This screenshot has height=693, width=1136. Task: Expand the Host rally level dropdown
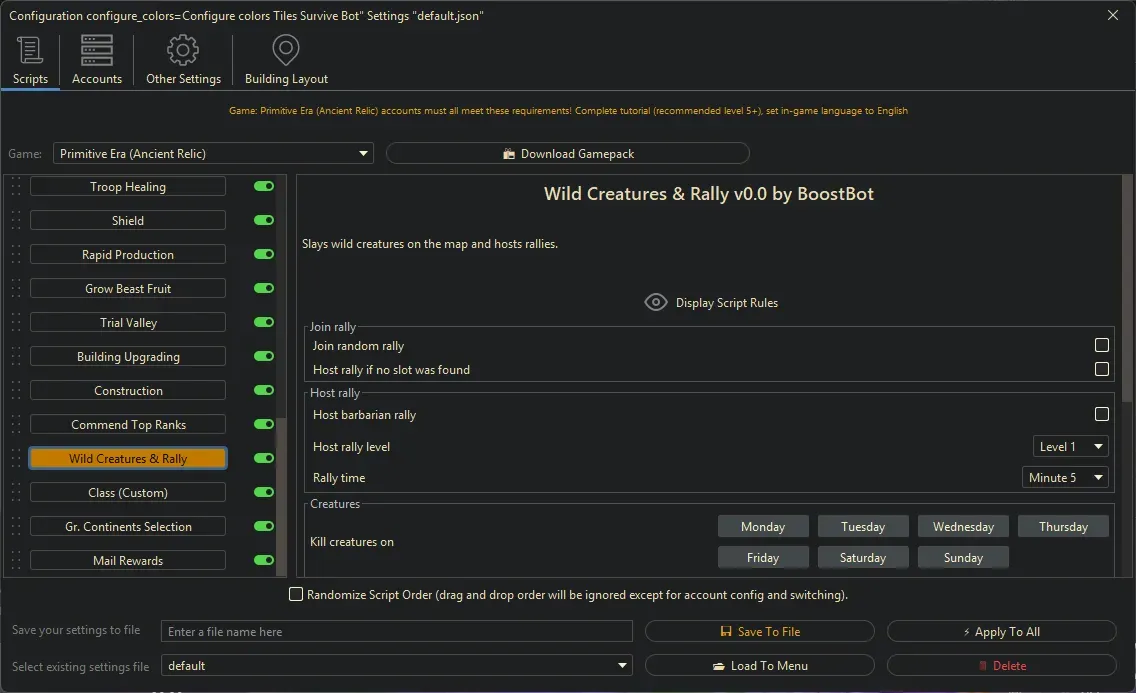1071,447
